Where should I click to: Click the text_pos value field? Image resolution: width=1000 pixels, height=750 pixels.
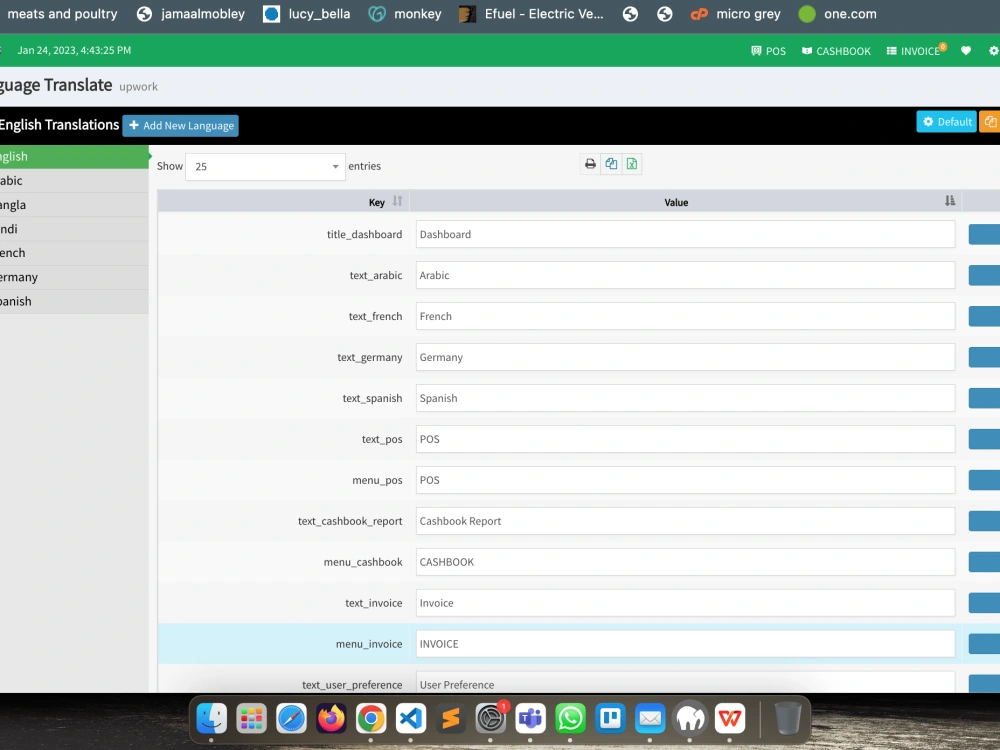[685, 439]
